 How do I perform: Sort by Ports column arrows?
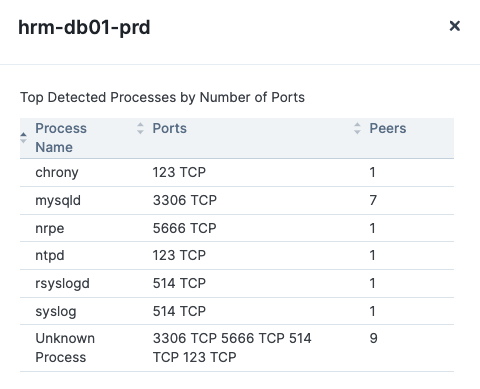140,128
